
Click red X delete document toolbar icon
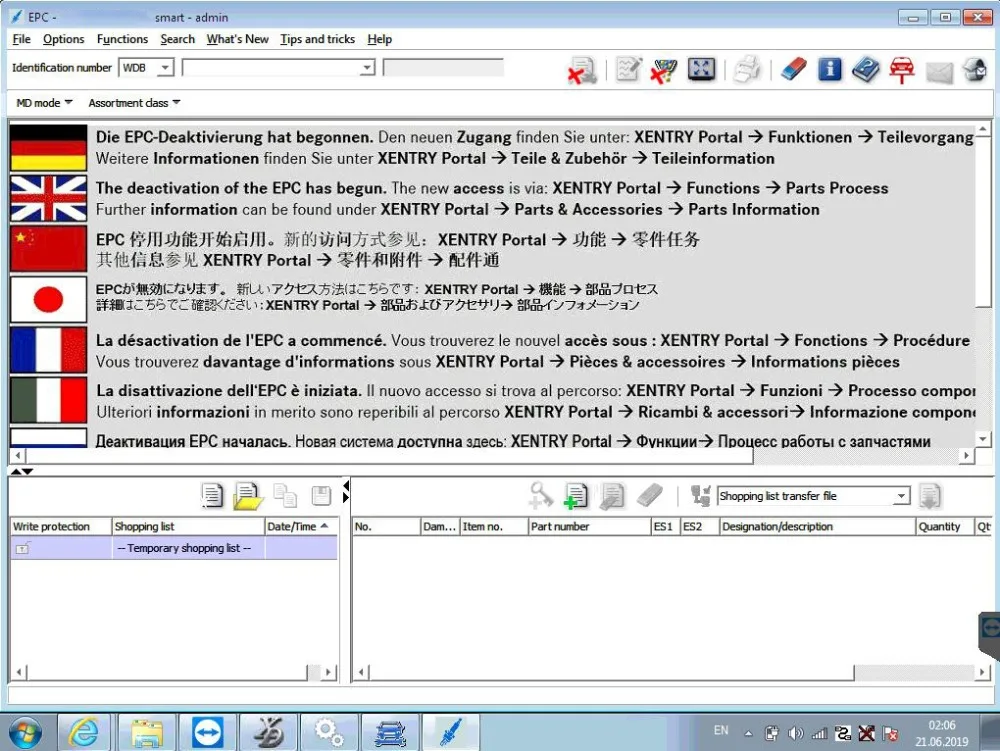pyautogui.click(x=582, y=70)
